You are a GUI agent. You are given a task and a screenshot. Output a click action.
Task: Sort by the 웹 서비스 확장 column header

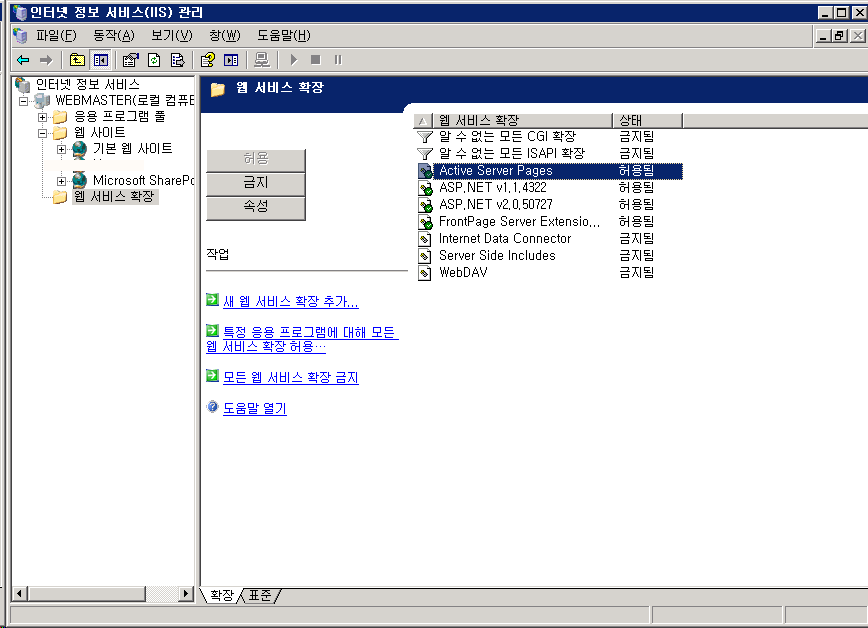click(x=522, y=120)
